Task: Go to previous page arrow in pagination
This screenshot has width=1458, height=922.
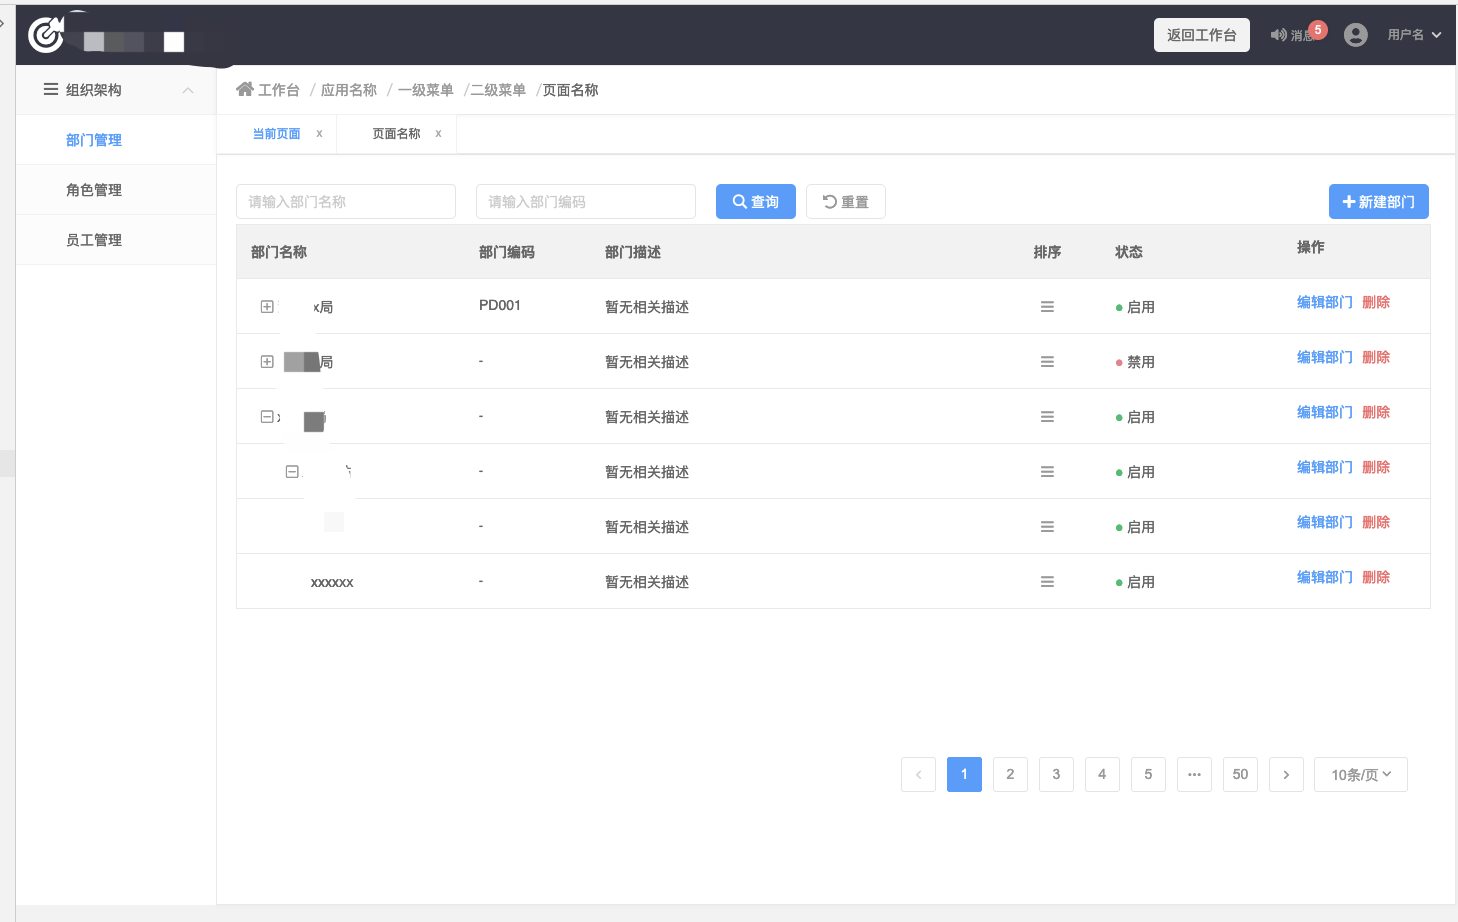Action: tap(918, 774)
